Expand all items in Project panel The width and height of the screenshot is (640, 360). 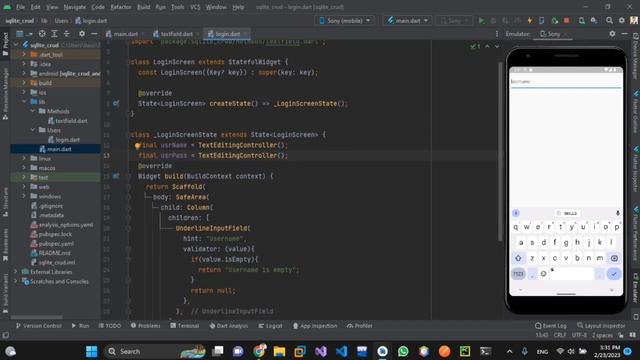(54, 34)
